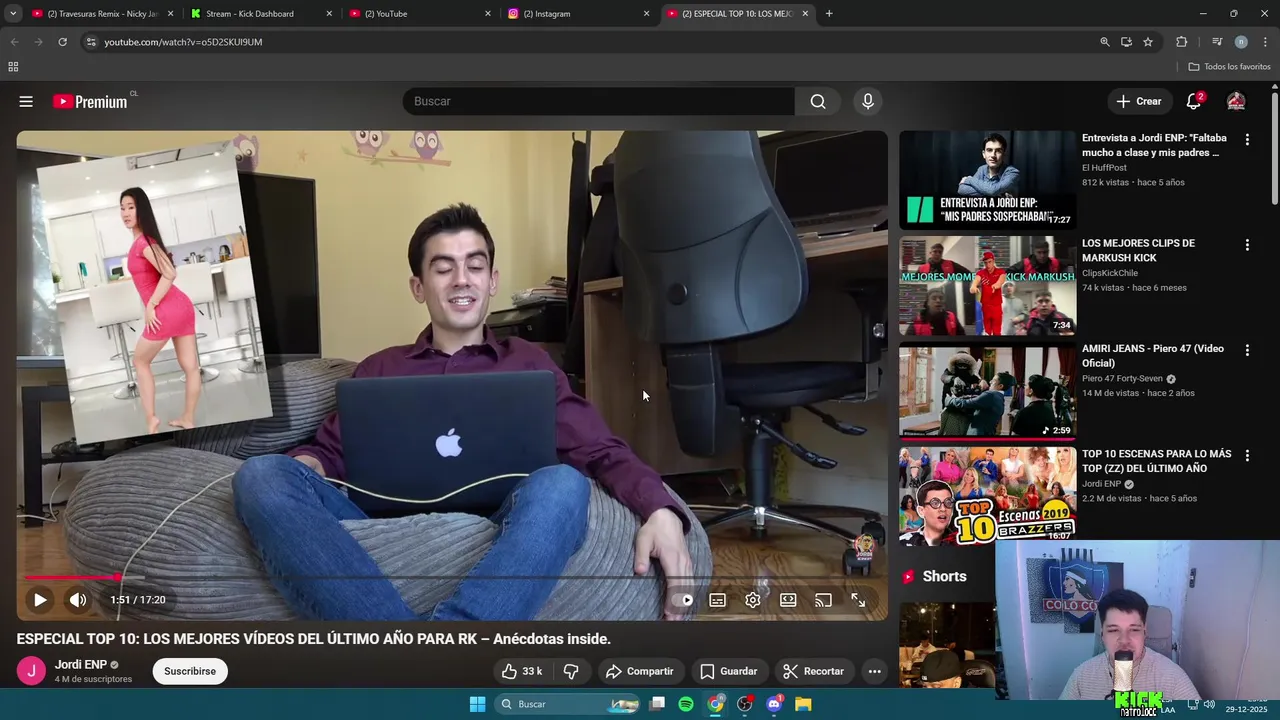
Task: Open Spotify from the taskbar
Action: pyautogui.click(x=686, y=704)
